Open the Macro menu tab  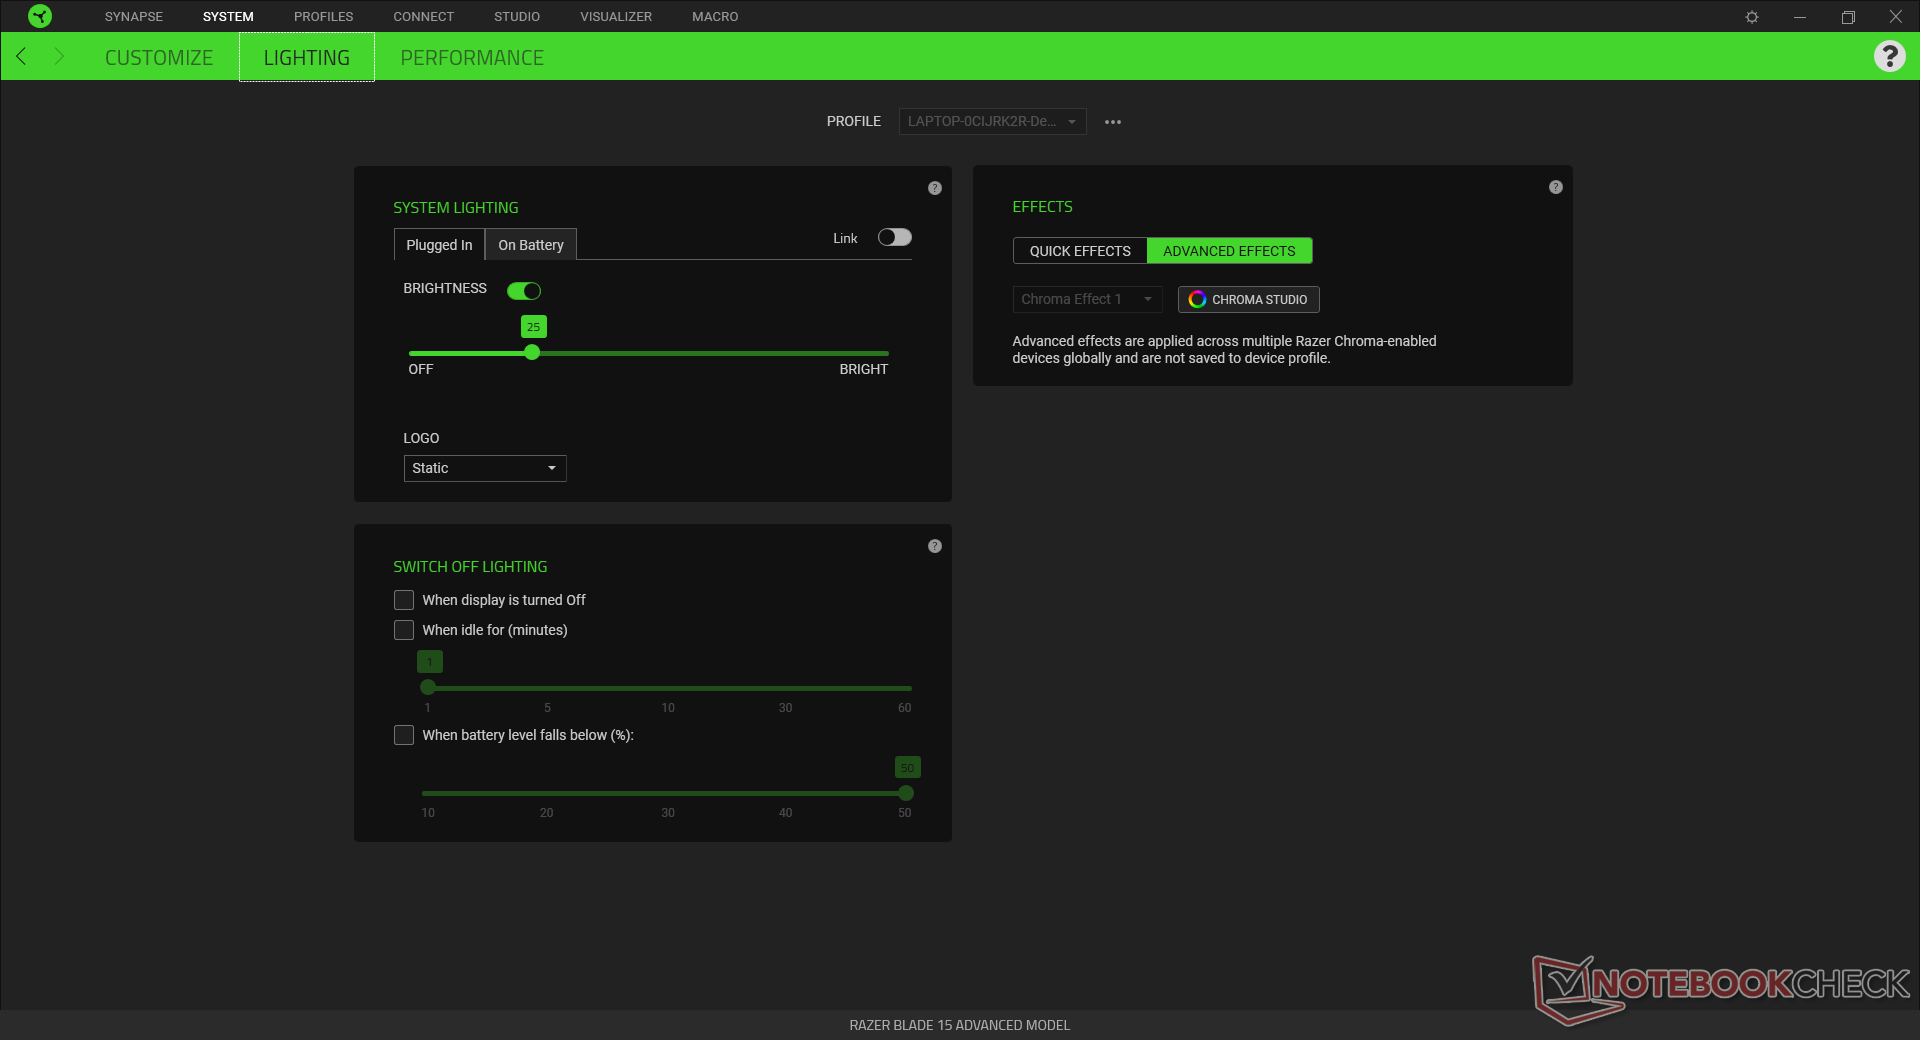click(715, 17)
